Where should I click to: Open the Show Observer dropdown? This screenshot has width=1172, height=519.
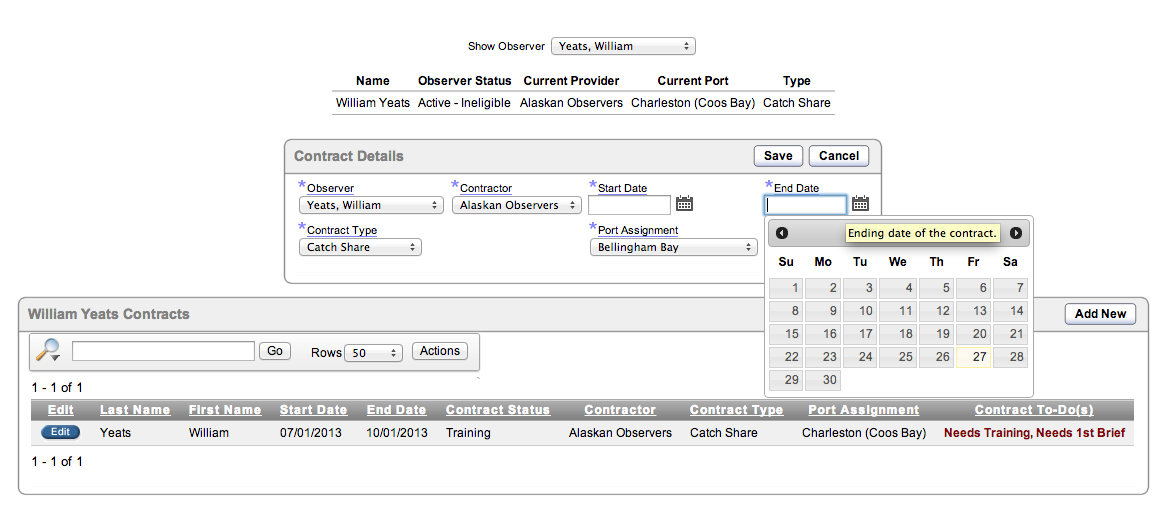point(623,46)
